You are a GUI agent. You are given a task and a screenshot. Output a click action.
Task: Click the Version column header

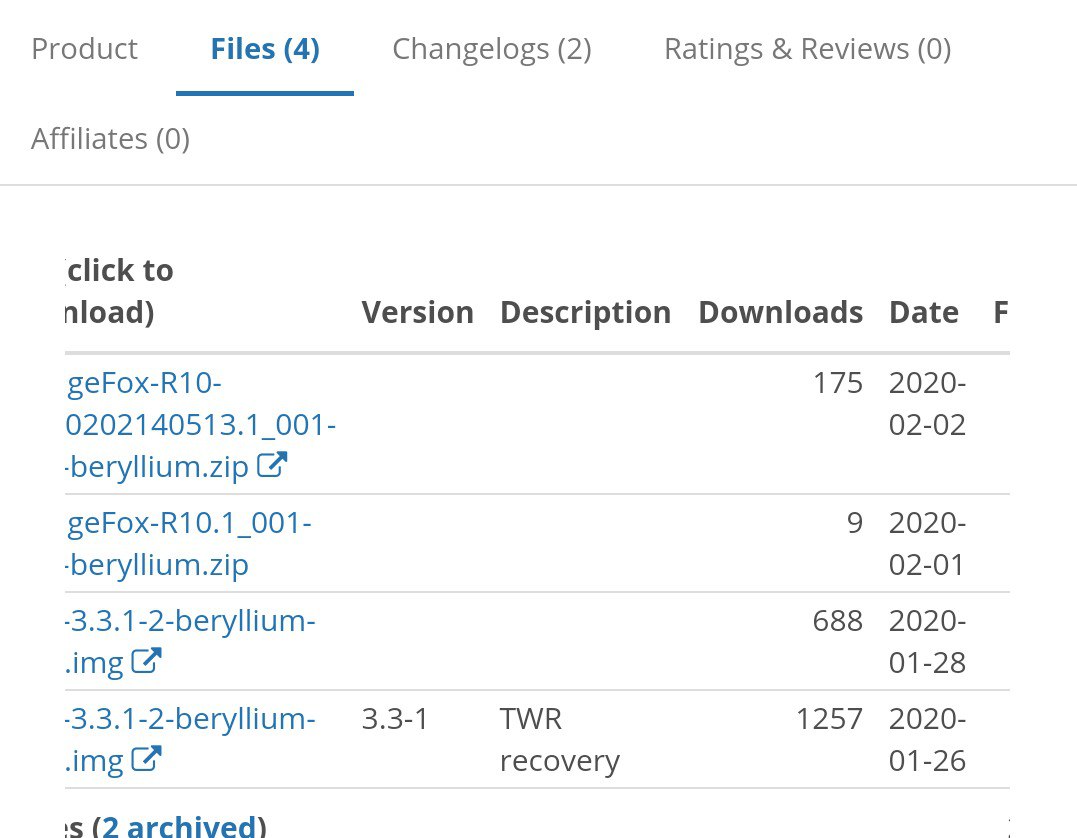pyautogui.click(x=418, y=312)
